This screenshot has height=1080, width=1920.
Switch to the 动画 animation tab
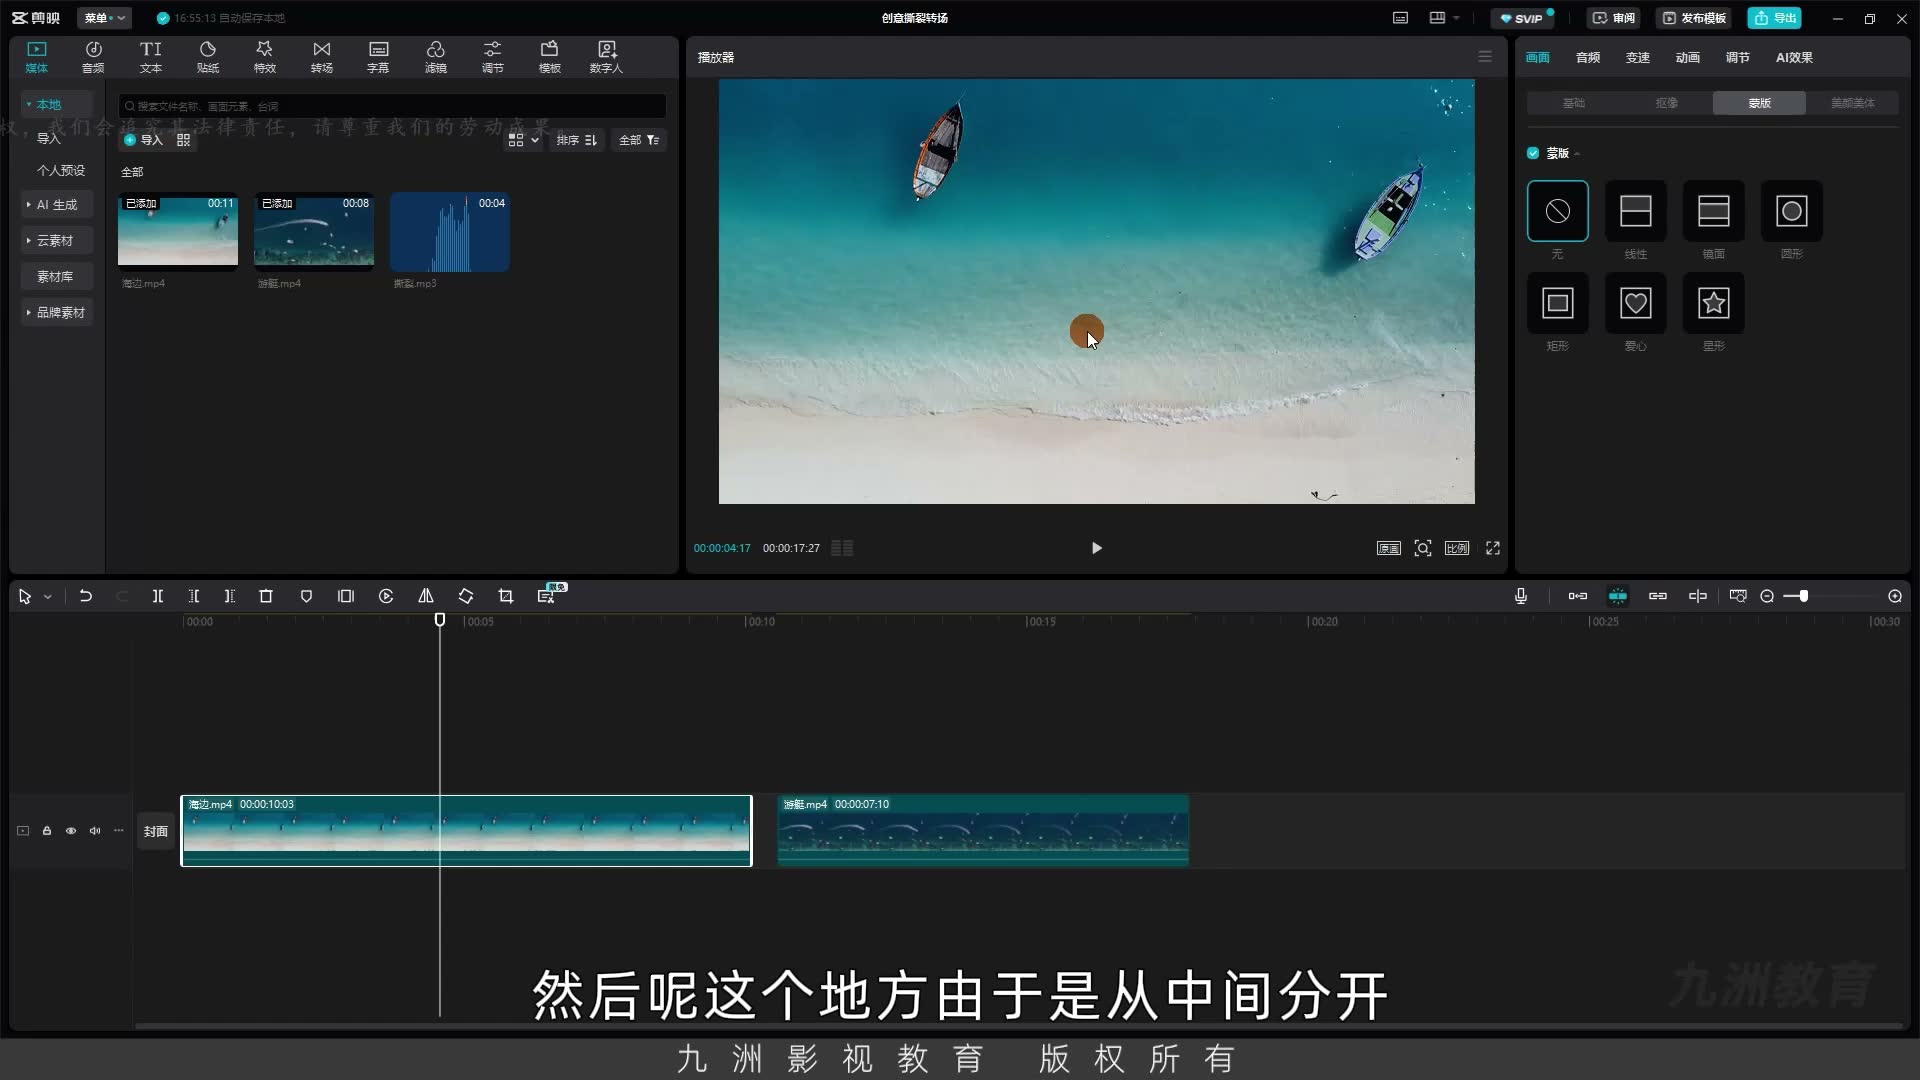[x=1688, y=57]
